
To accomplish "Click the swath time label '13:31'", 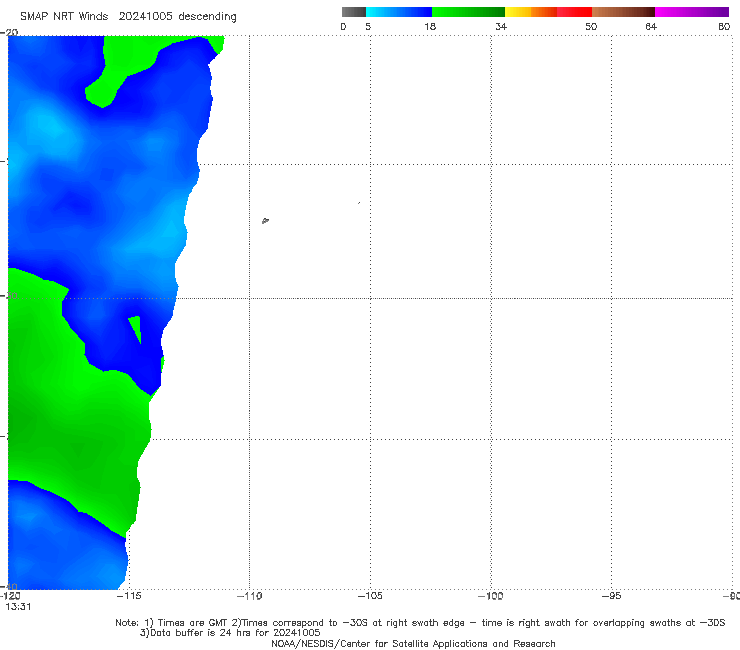I will 18,607.
